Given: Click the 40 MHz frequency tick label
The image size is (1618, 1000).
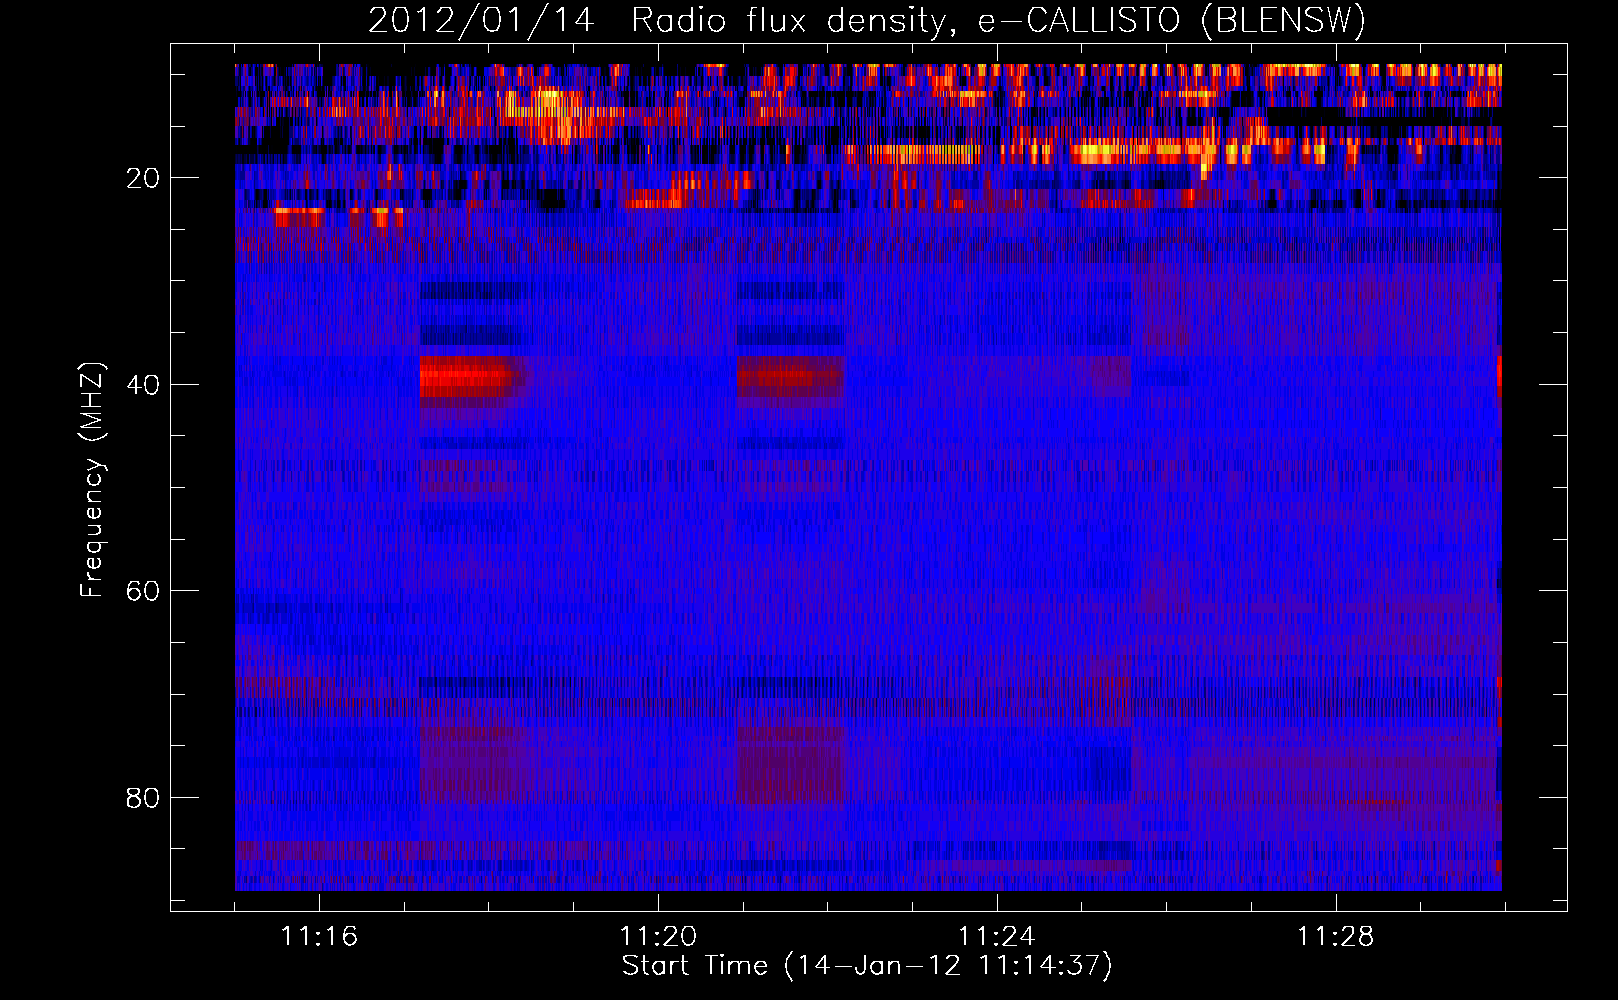Looking at the screenshot, I should click(144, 385).
